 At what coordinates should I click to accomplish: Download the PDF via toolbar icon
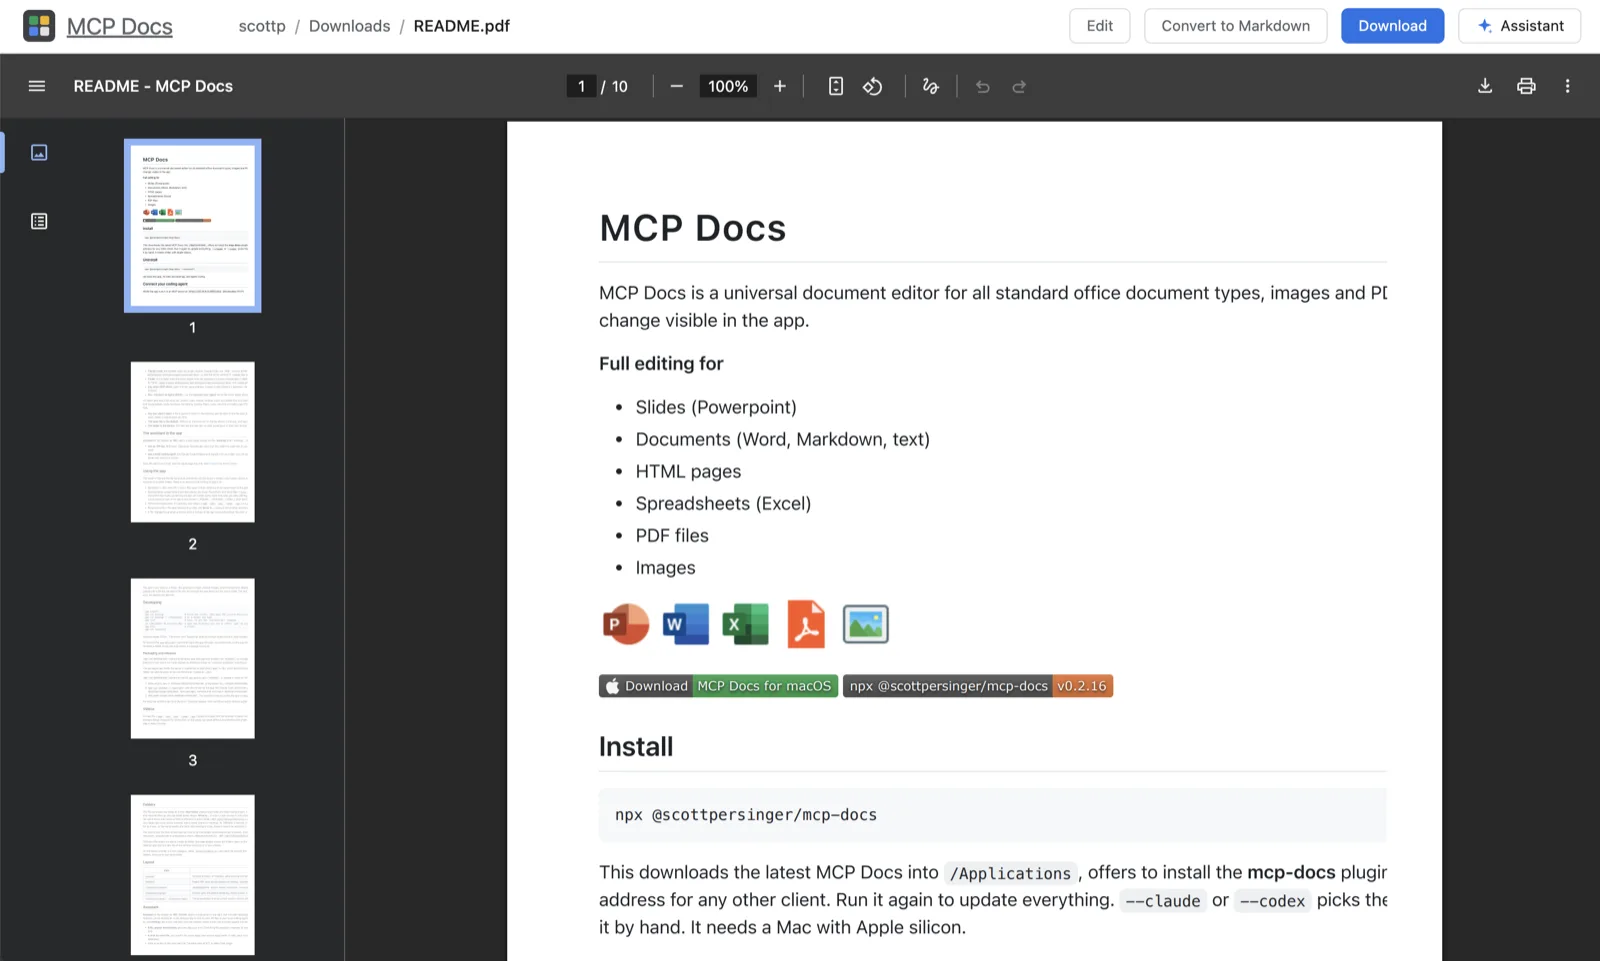click(x=1485, y=86)
